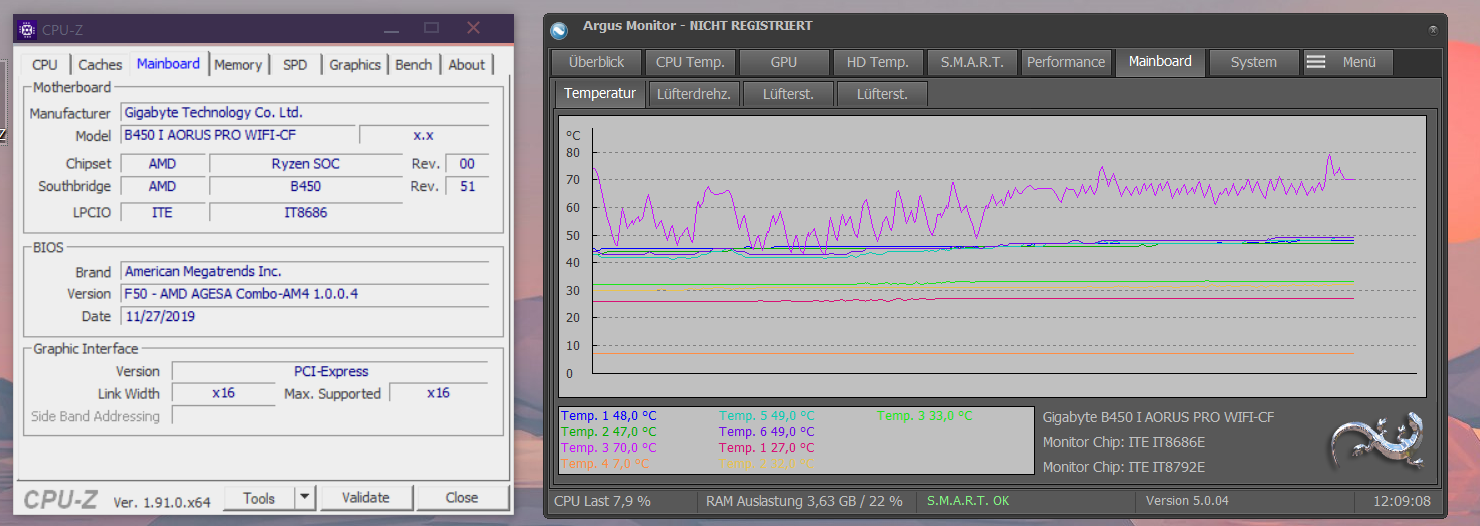Click legend entry Temp. 5 49,0 °C
The height and width of the screenshot is (526, 1480).
767,415
